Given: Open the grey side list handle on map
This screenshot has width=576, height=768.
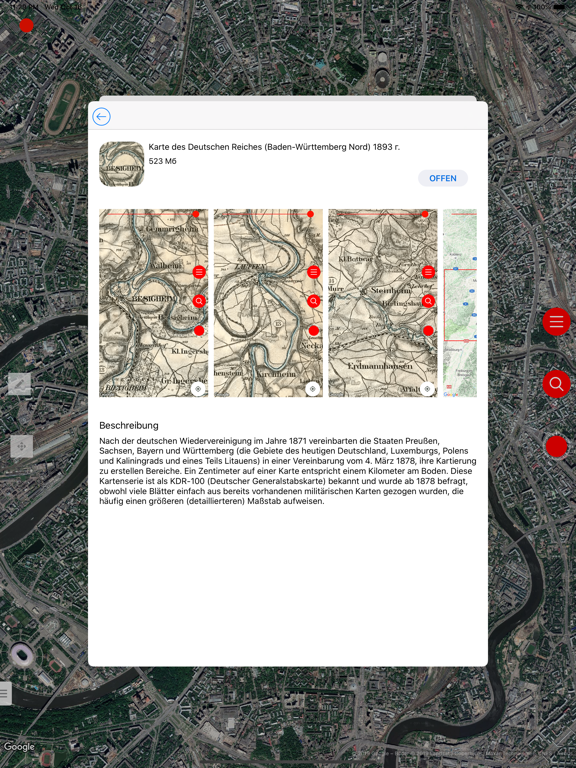Looking at the screenshot, I should 5,693.
